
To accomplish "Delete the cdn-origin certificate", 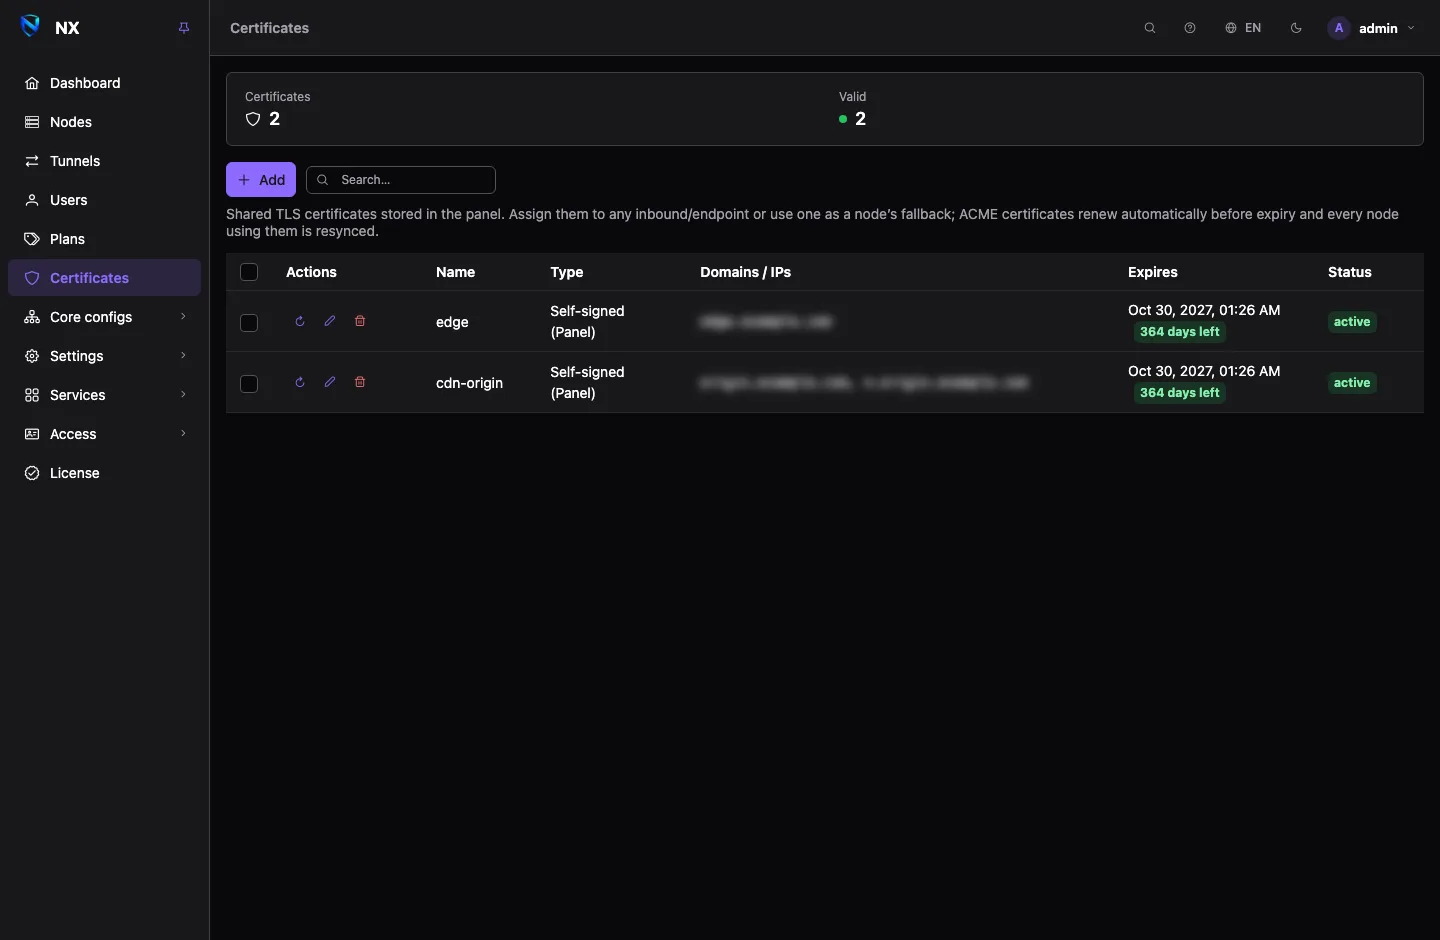I will [x=360, y=382].
